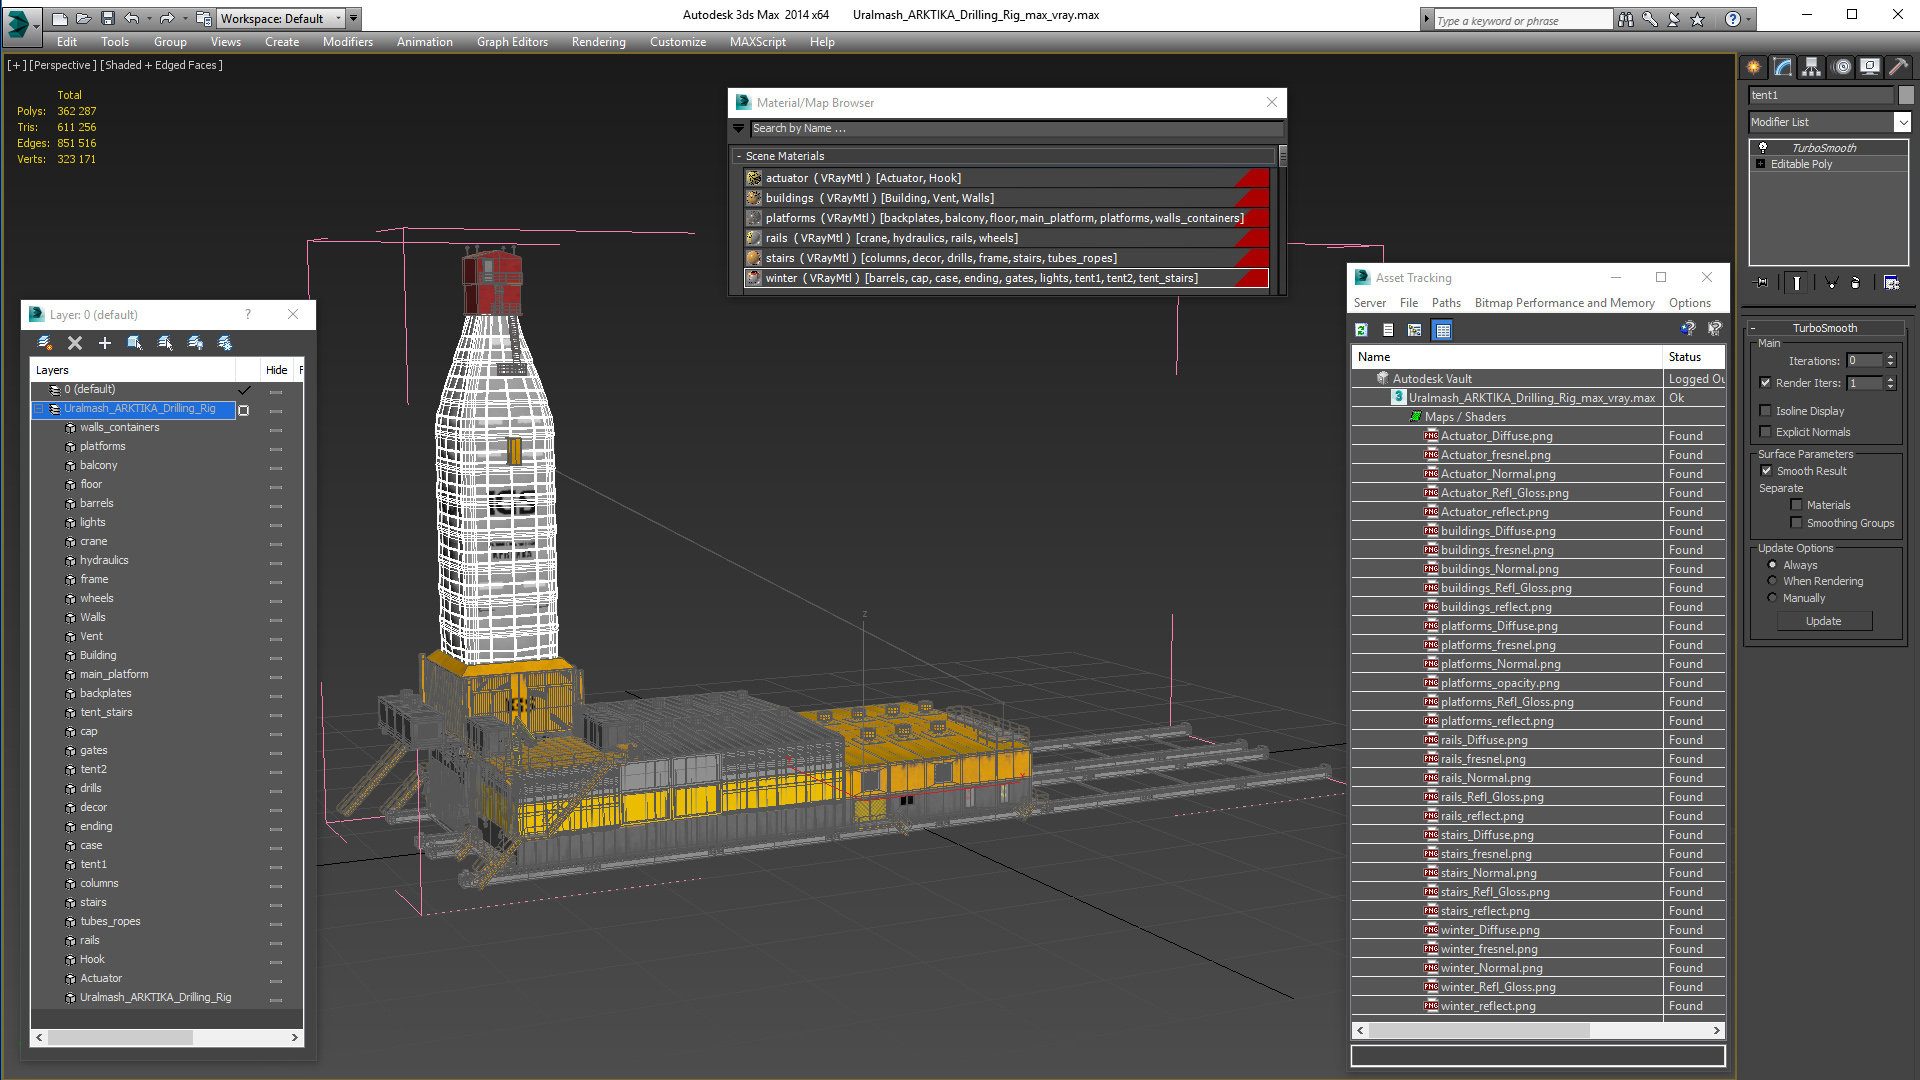Screen dimensions: 1920x1080
Task: Select Manually update radio button
Action: 1773,598
